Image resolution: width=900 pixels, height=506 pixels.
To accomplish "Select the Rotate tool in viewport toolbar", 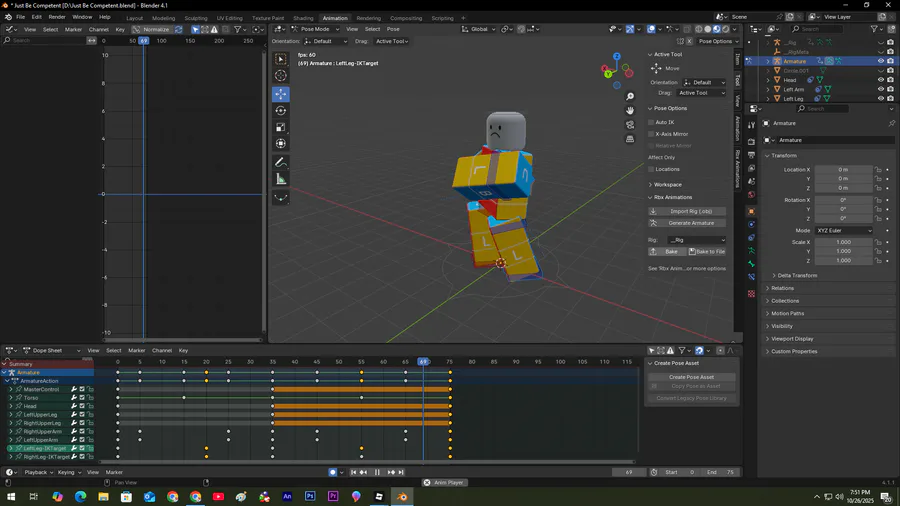I will 281,111.
